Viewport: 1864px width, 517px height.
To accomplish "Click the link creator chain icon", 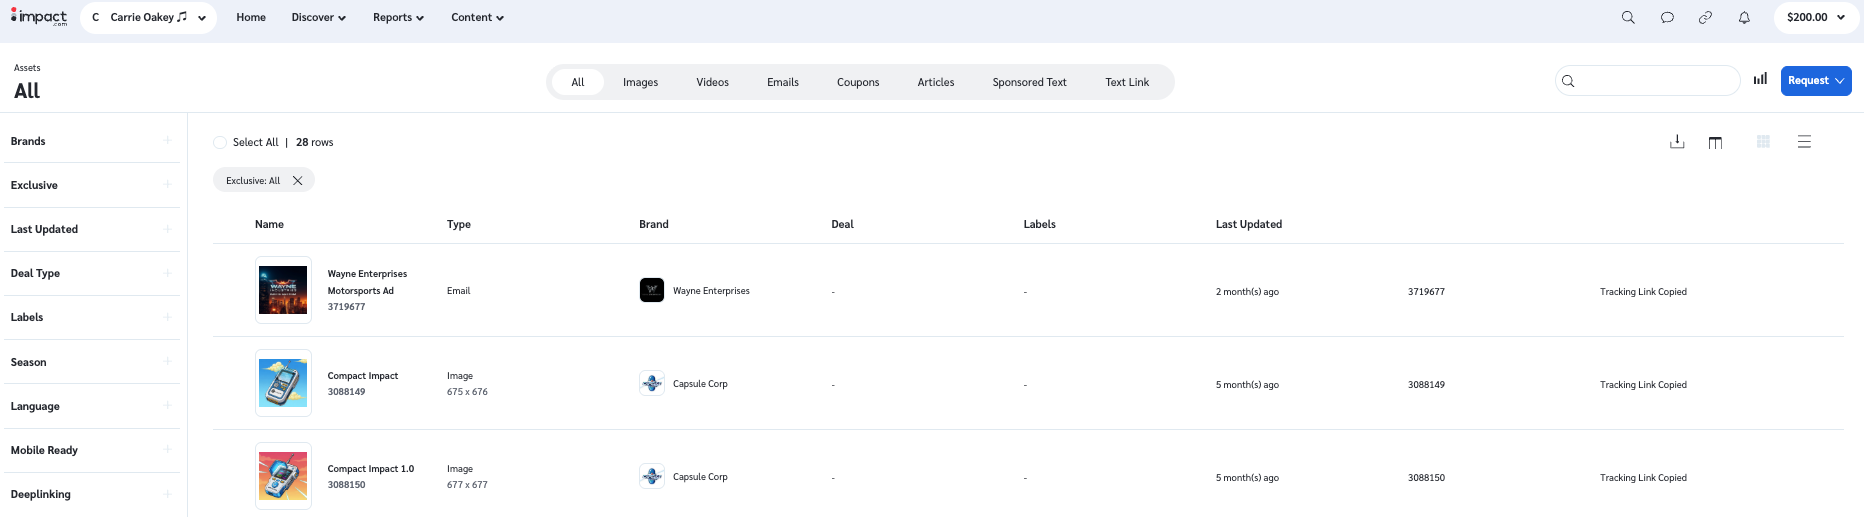I will (1705, 17).
